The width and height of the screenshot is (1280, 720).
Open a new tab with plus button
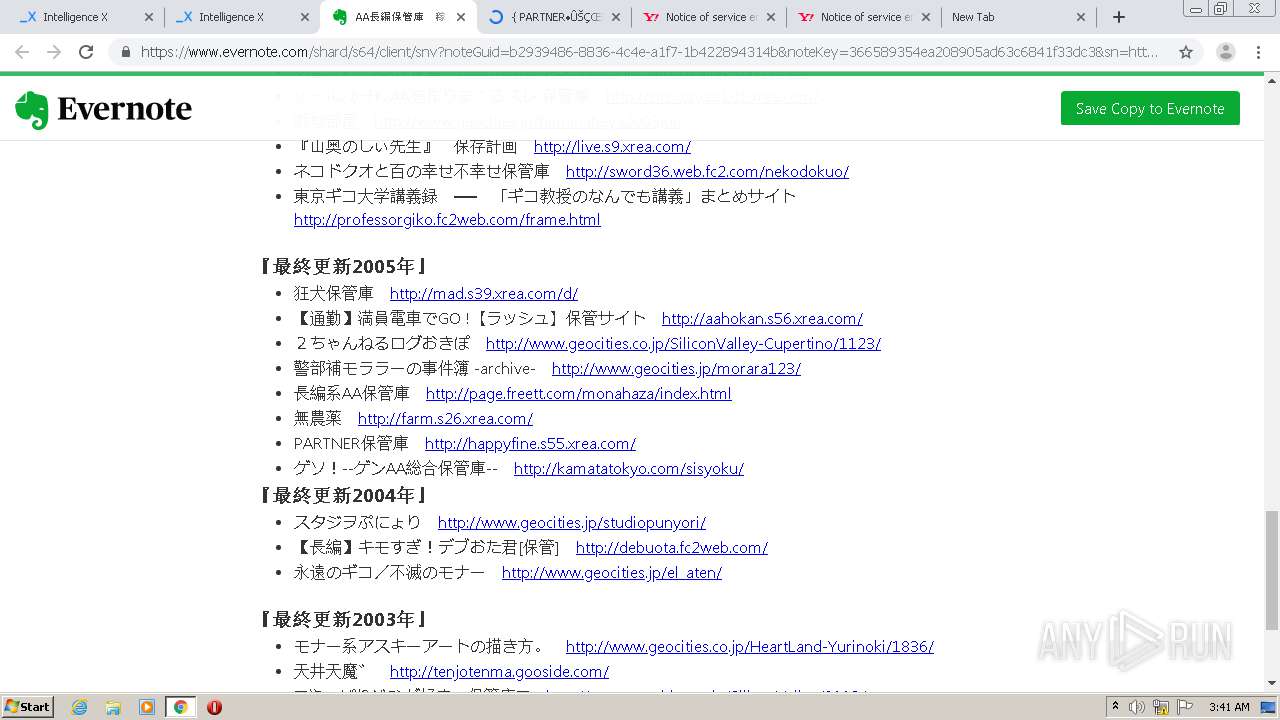[x=1119, y=17]
